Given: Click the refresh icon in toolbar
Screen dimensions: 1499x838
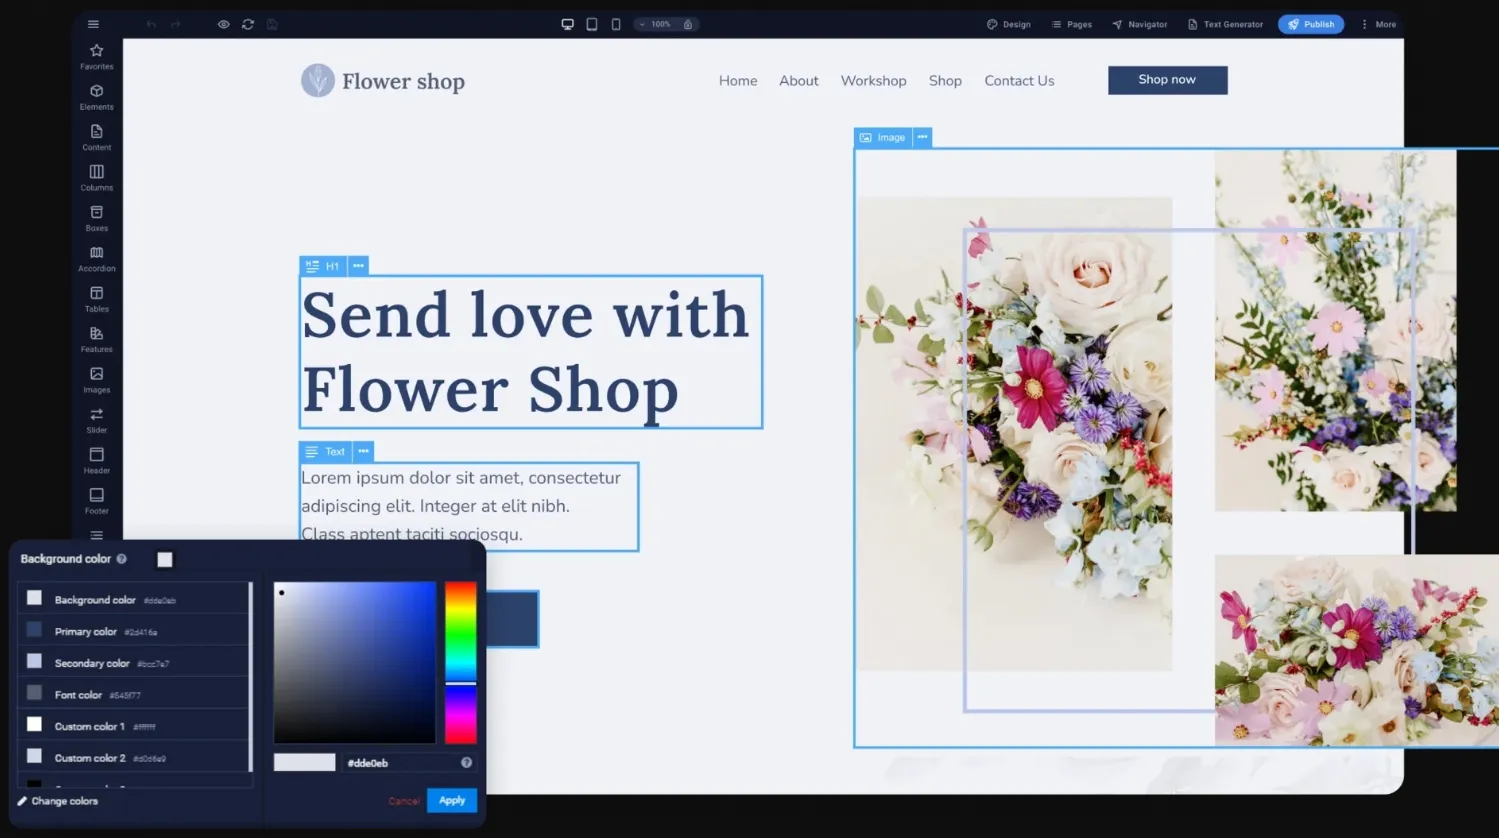Looking at the screenshot, I should 248,24.
